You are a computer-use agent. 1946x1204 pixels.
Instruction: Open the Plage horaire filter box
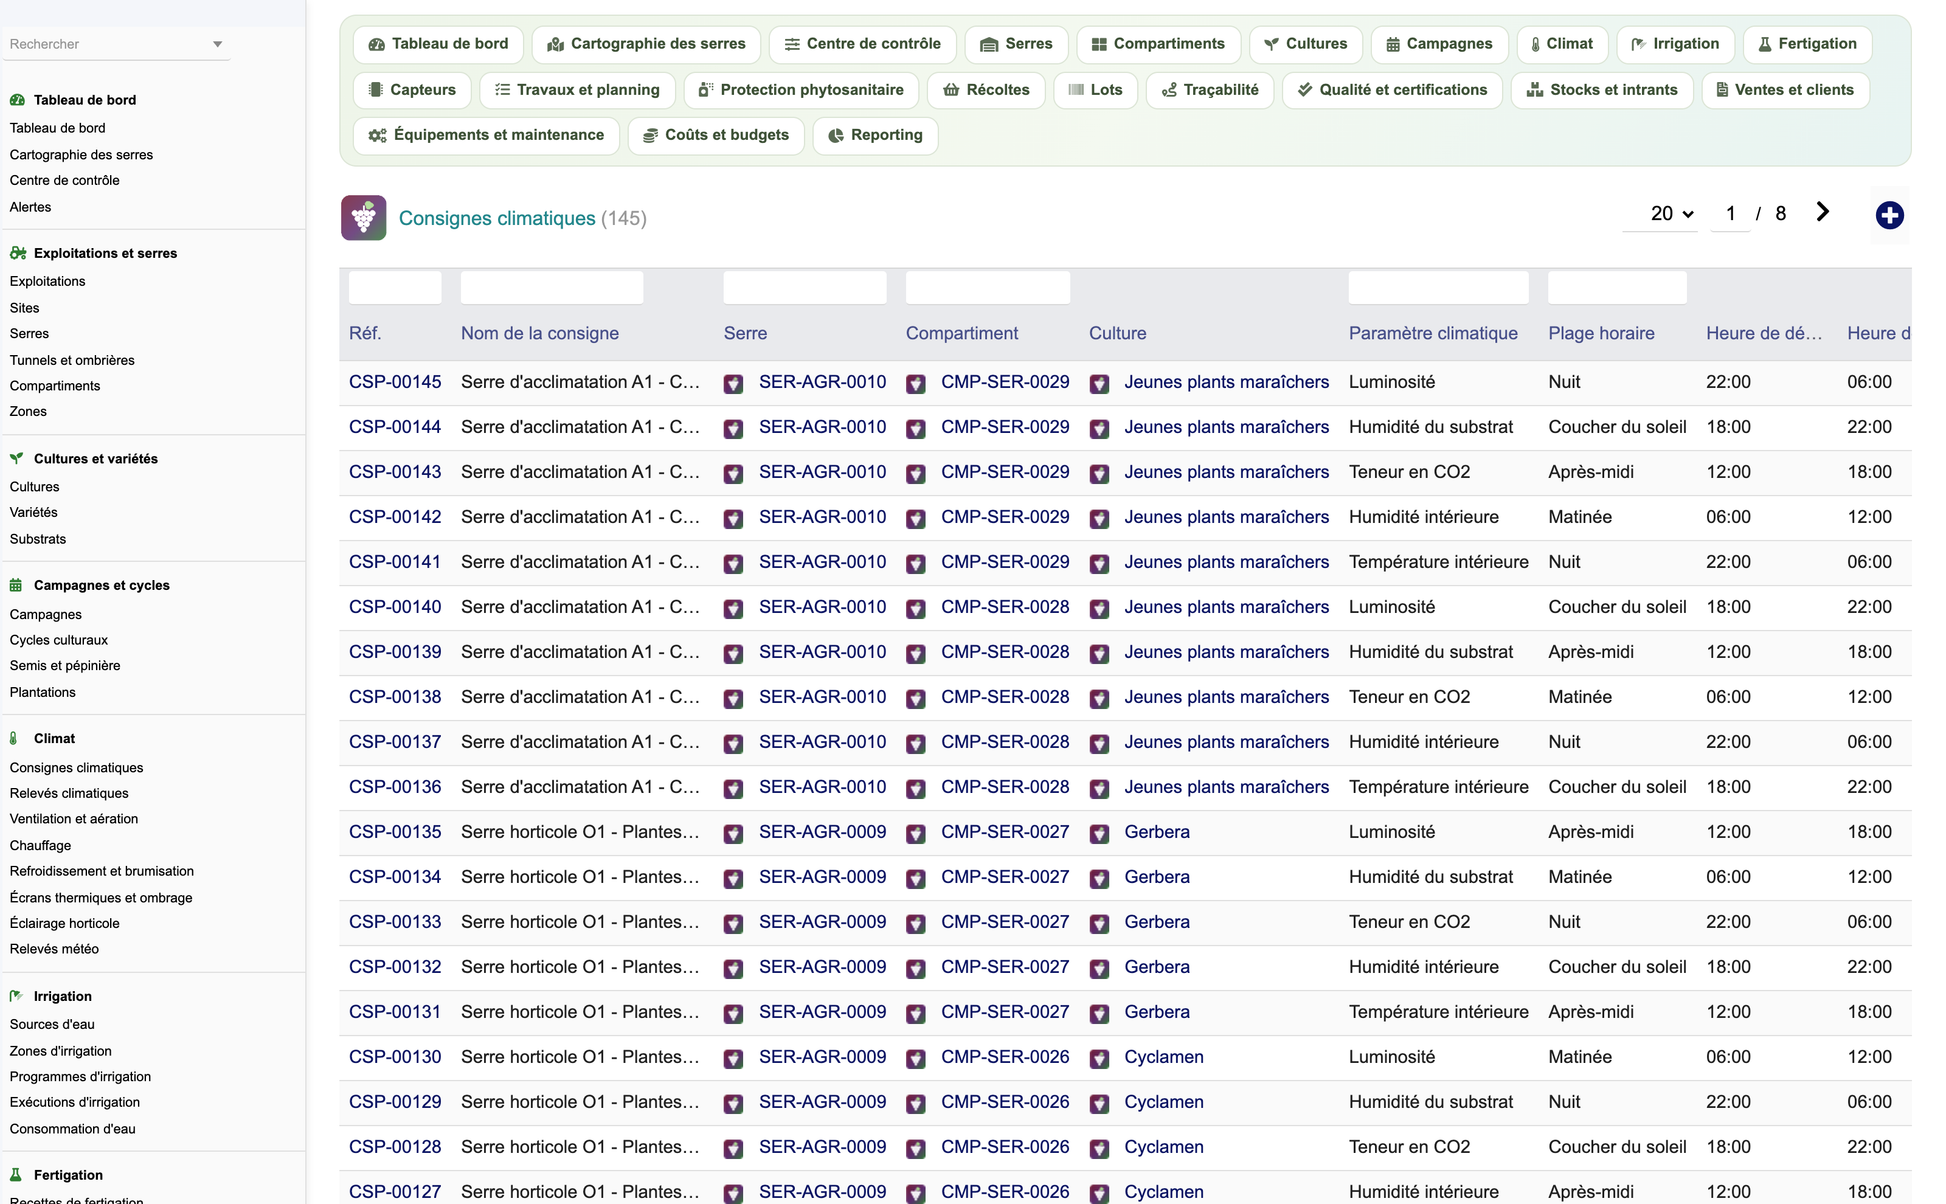click(1617, 288)
